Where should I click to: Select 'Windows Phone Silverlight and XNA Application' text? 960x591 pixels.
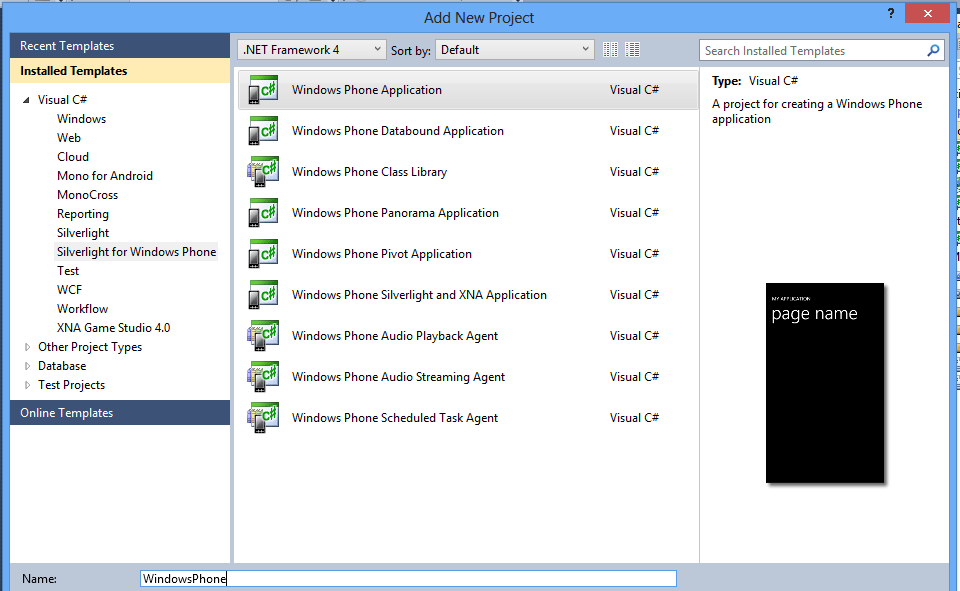(x=419, y=295)
